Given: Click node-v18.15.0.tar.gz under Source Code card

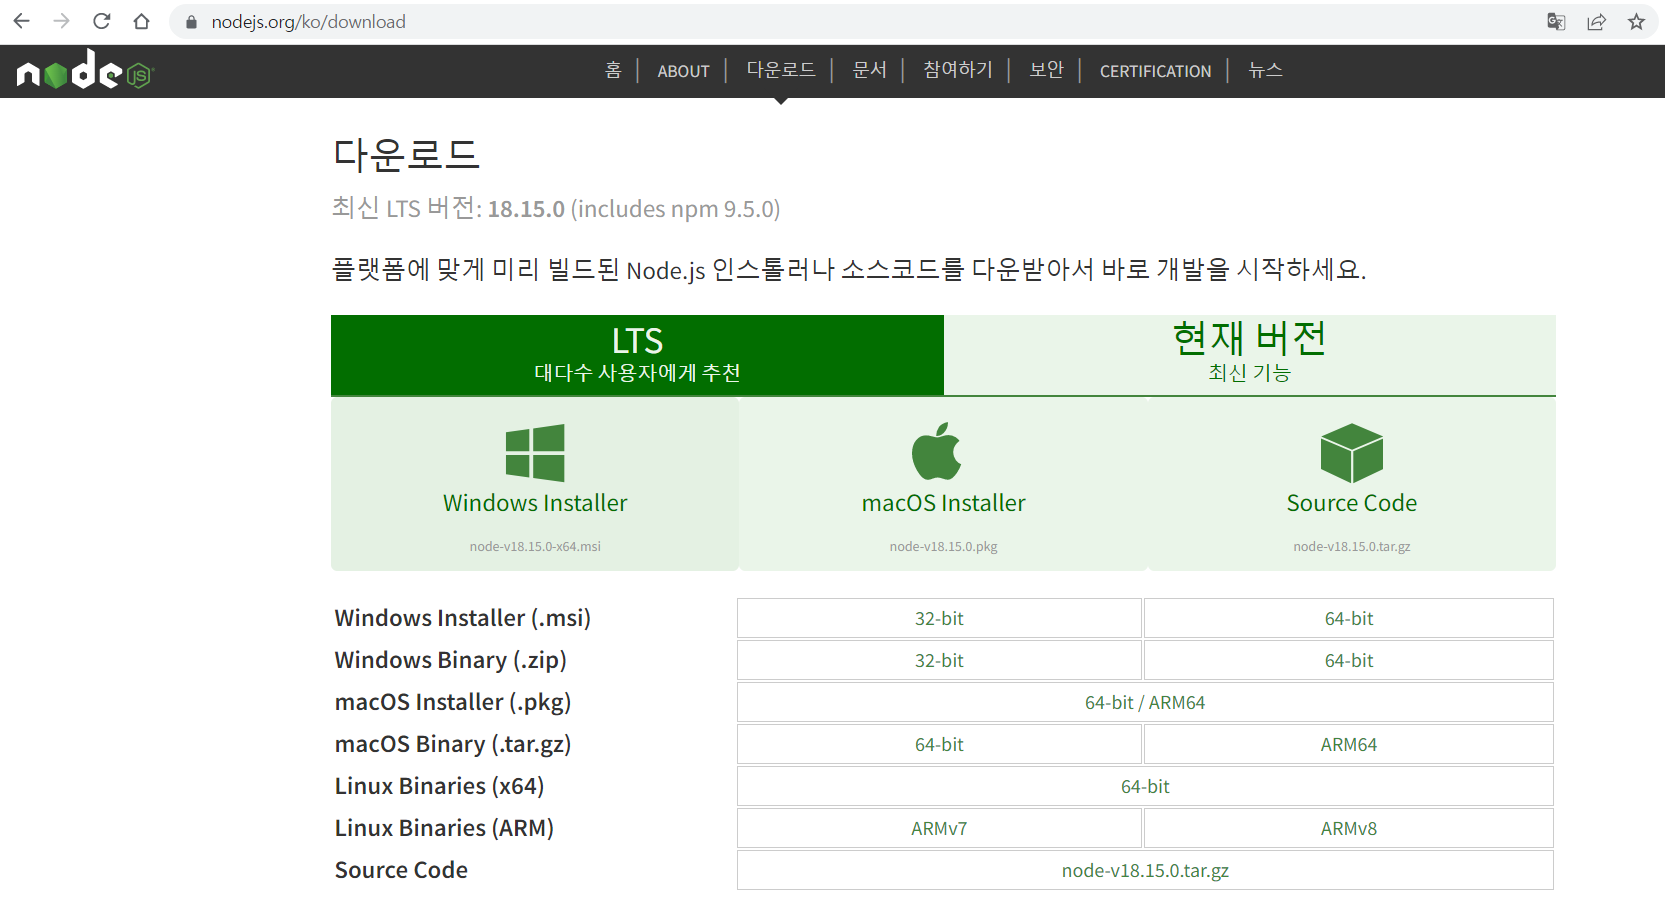Looking at the screenshot, I should tap(1352, 547).
